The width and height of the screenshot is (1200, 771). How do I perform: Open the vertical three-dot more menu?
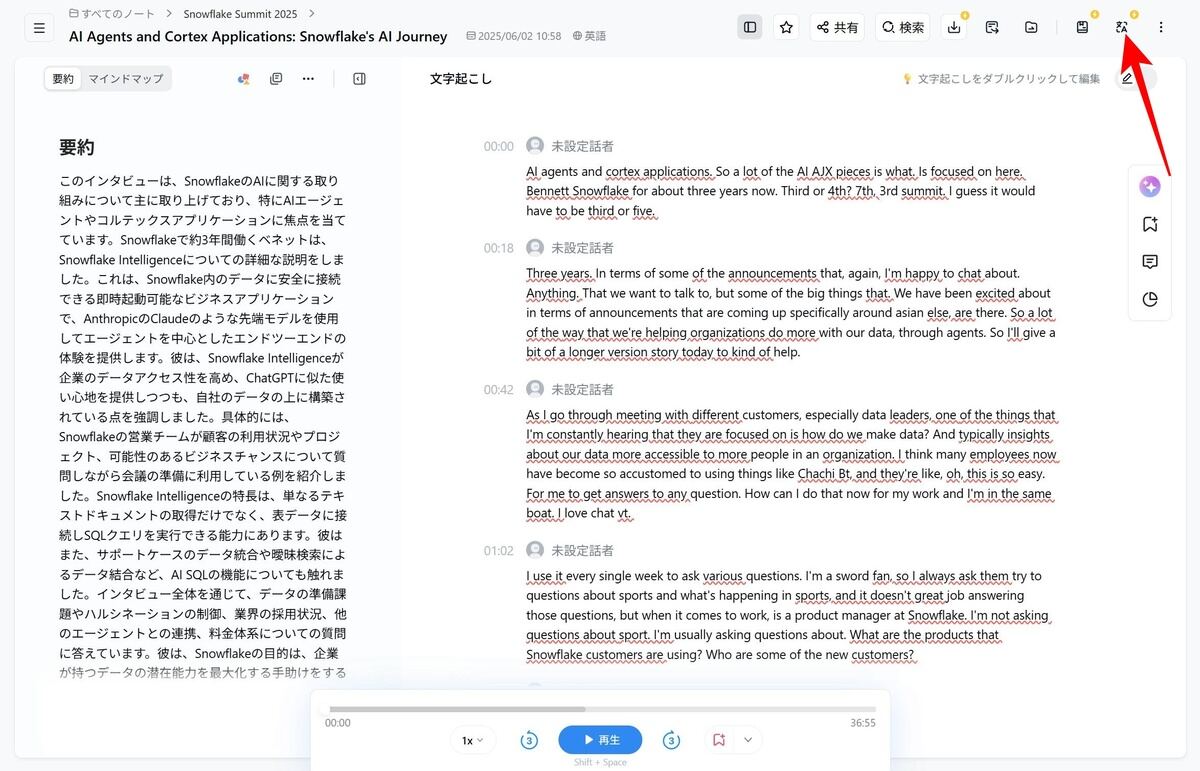click(x=1161, y=27)
